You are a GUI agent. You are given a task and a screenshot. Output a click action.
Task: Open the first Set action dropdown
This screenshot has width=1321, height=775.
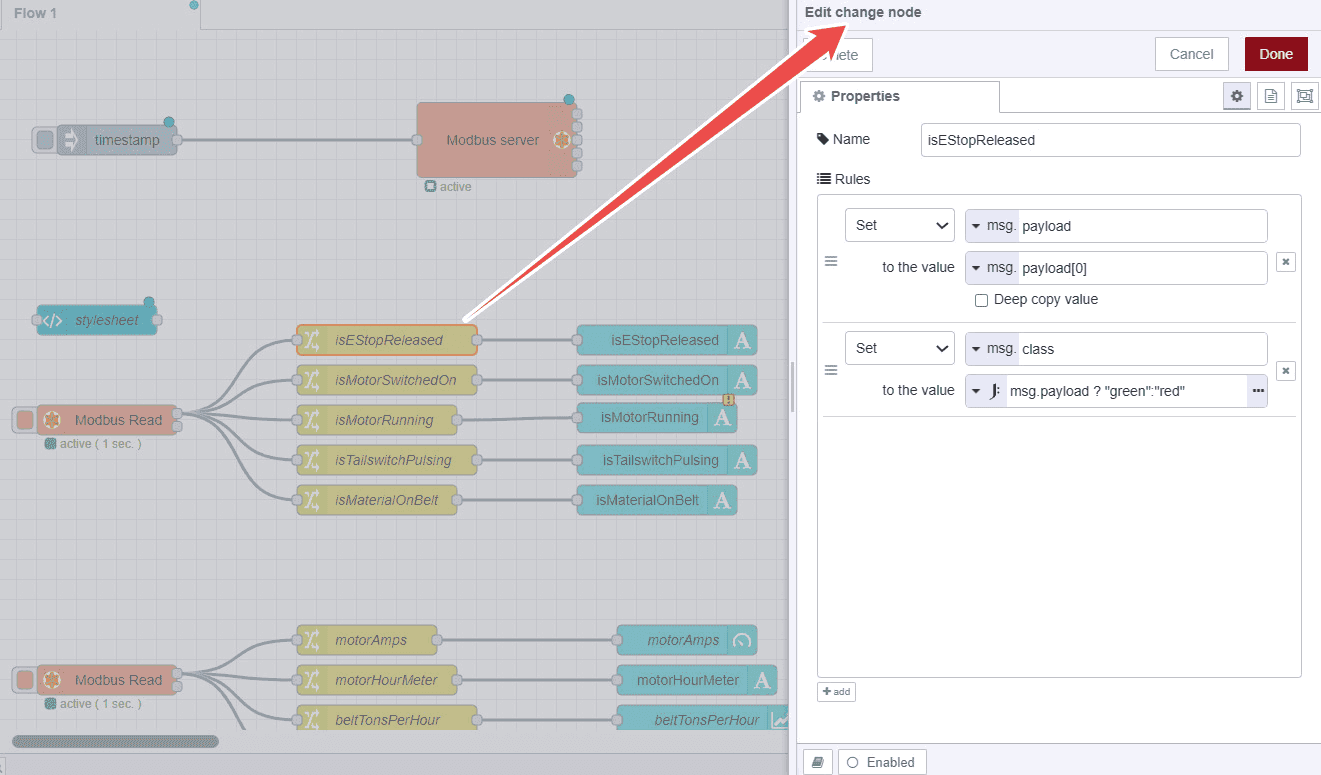899,225
